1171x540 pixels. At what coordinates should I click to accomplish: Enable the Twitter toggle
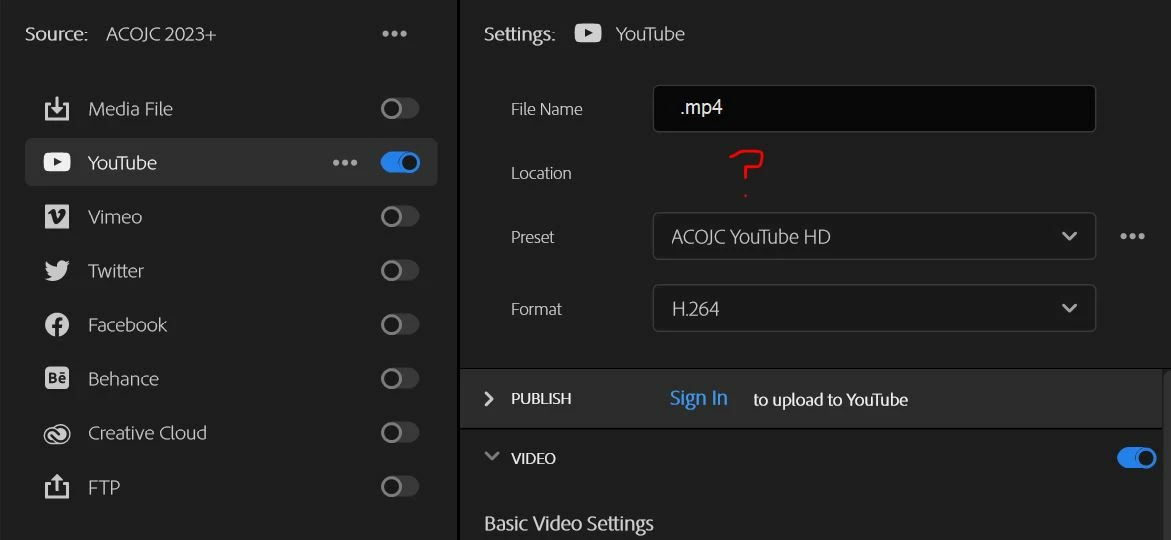pos(400,270)
